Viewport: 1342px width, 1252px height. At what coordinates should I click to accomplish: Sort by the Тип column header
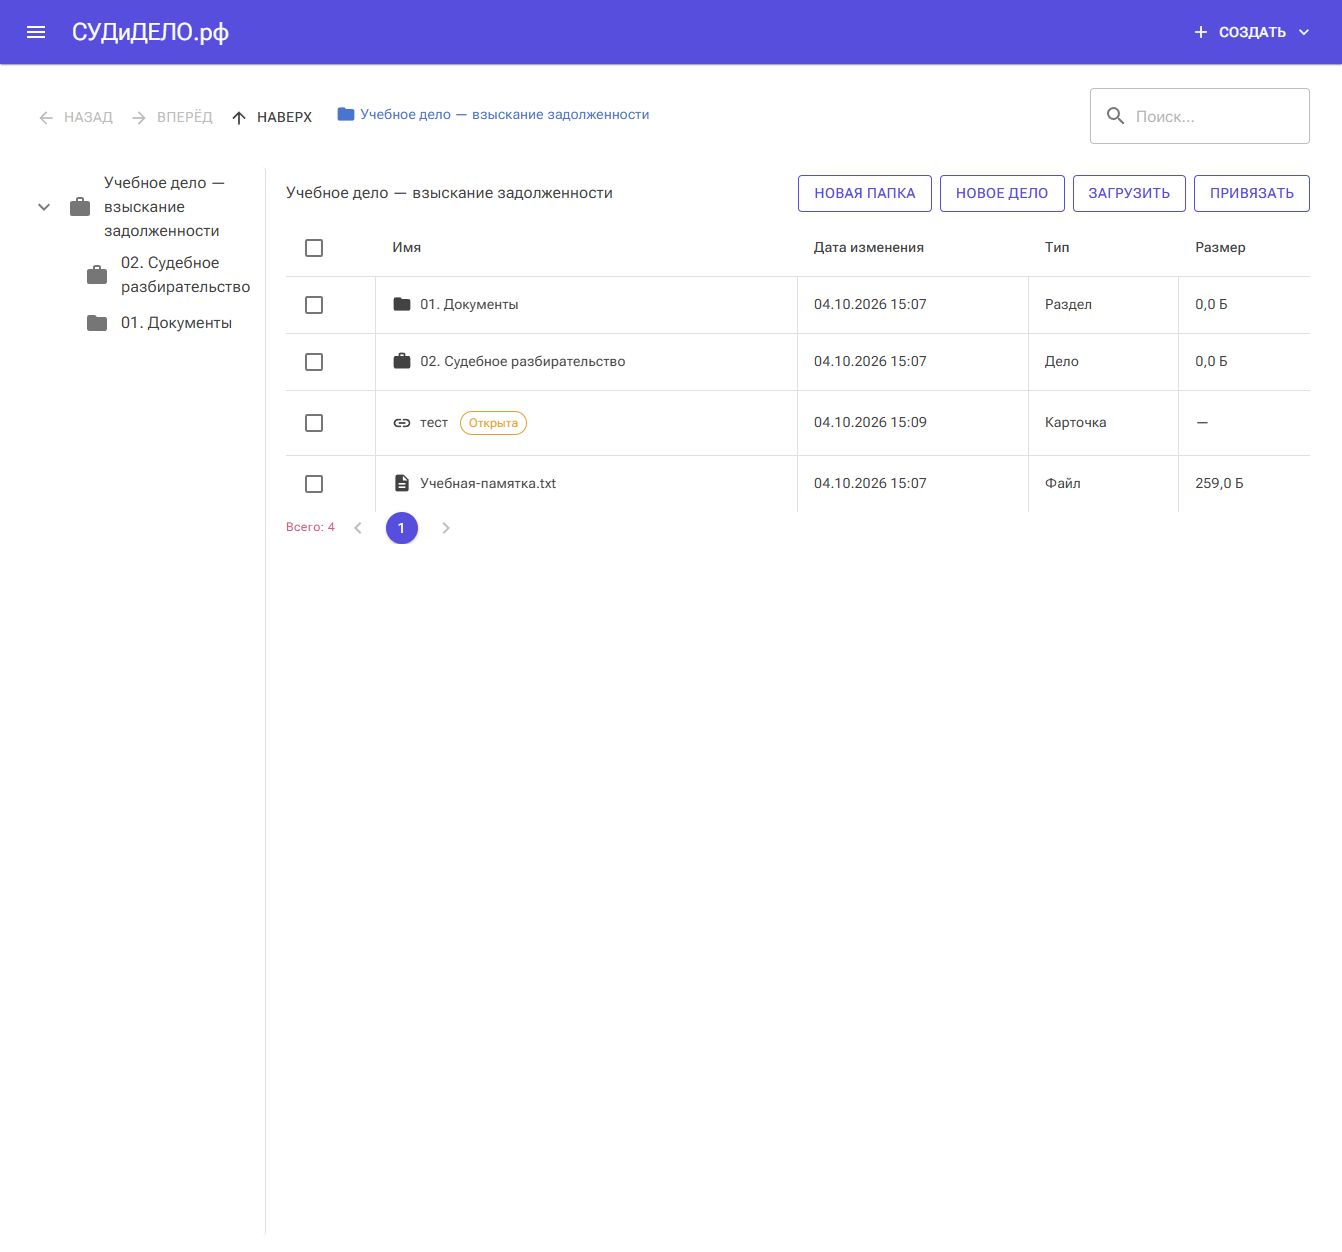[1057, 247]
